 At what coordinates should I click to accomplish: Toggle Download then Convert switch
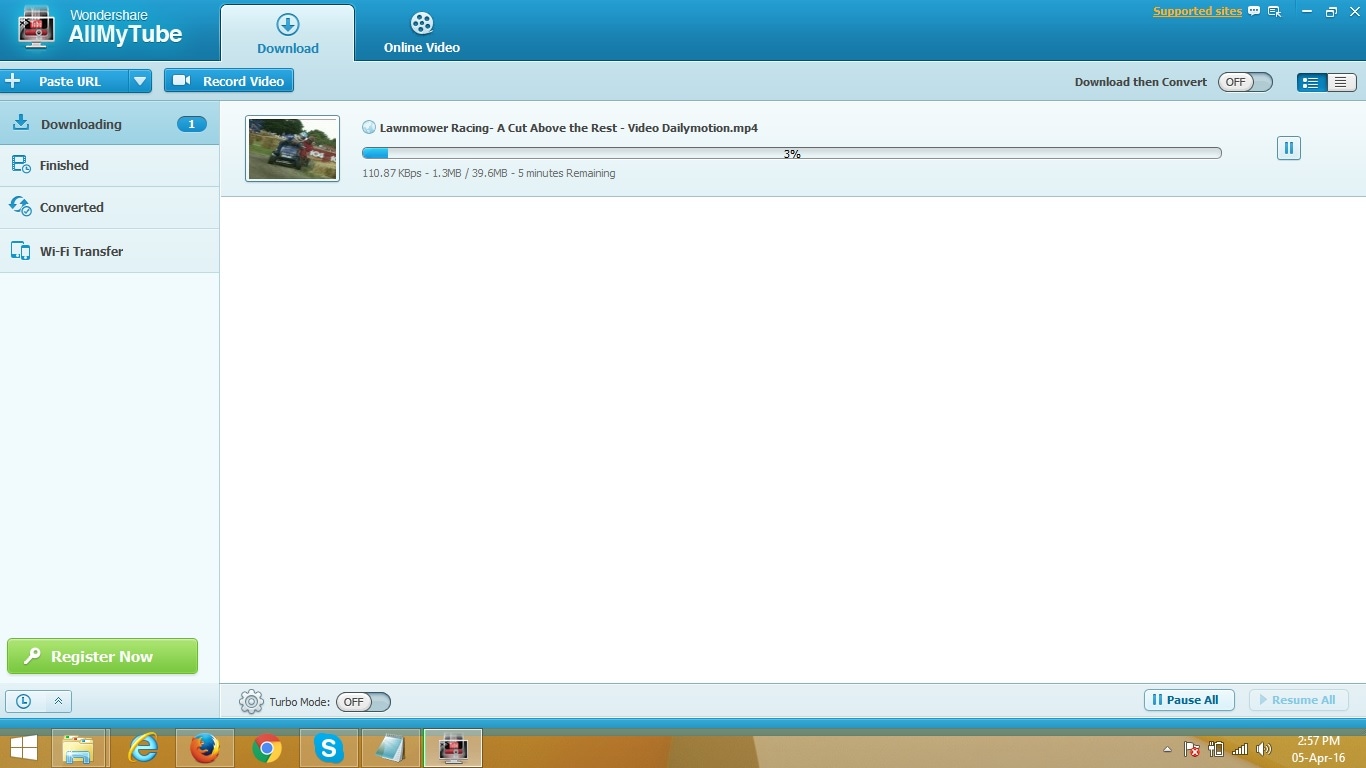(x=1245, y=82)
